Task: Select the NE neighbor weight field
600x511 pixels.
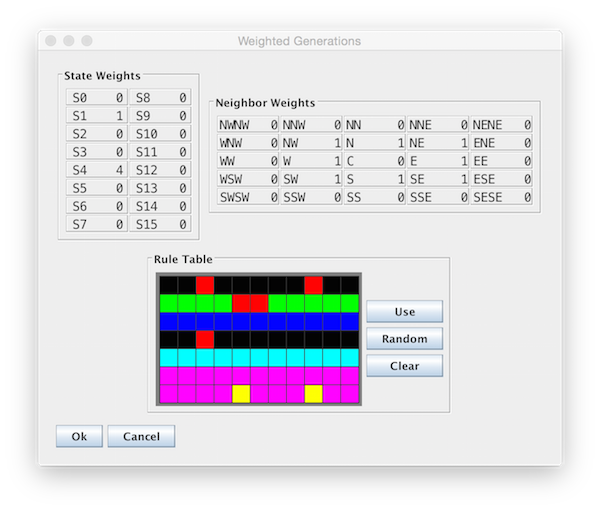Action: [438, 142]
